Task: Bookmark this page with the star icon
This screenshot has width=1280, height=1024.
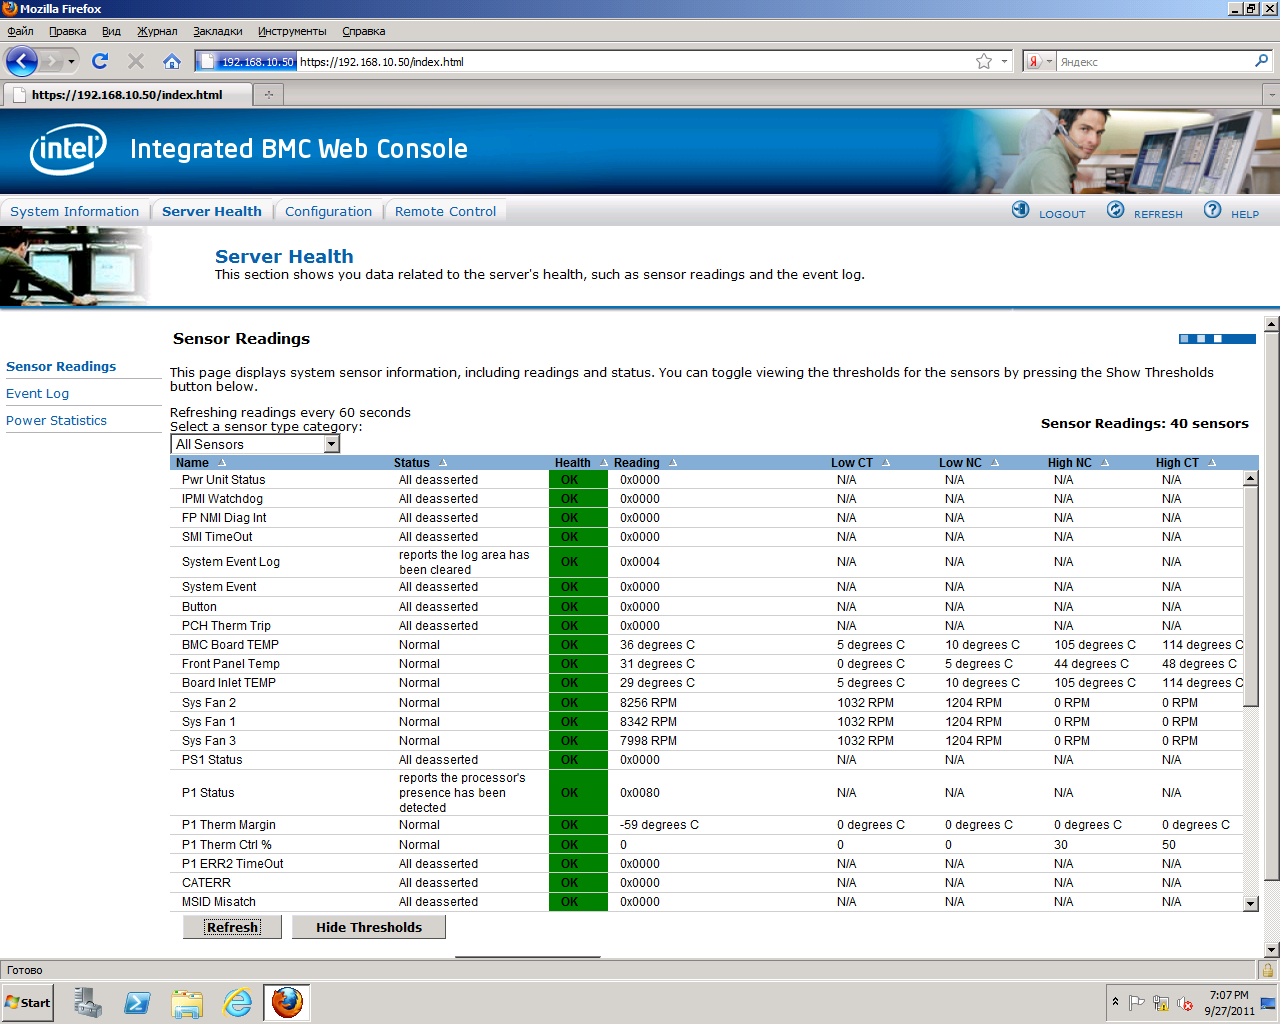Action: coord(984,62)
